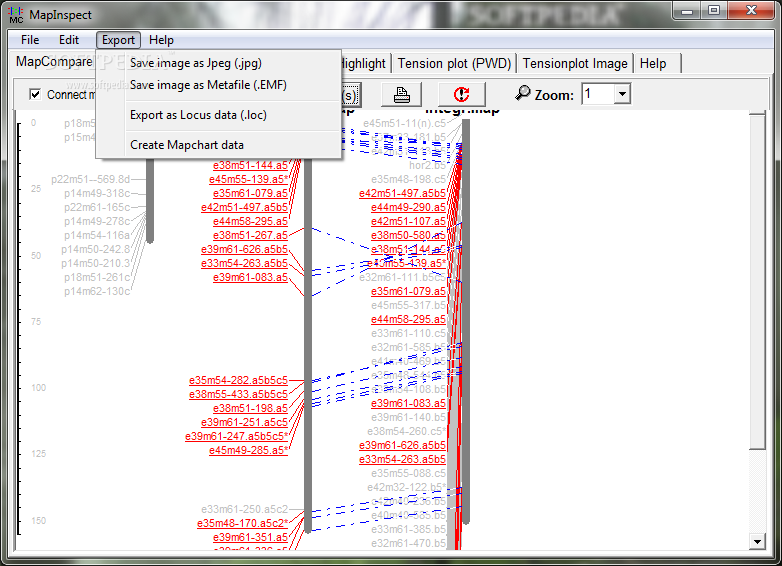Click gray marker e35m48-198.c5

click(x=408, y=179)
